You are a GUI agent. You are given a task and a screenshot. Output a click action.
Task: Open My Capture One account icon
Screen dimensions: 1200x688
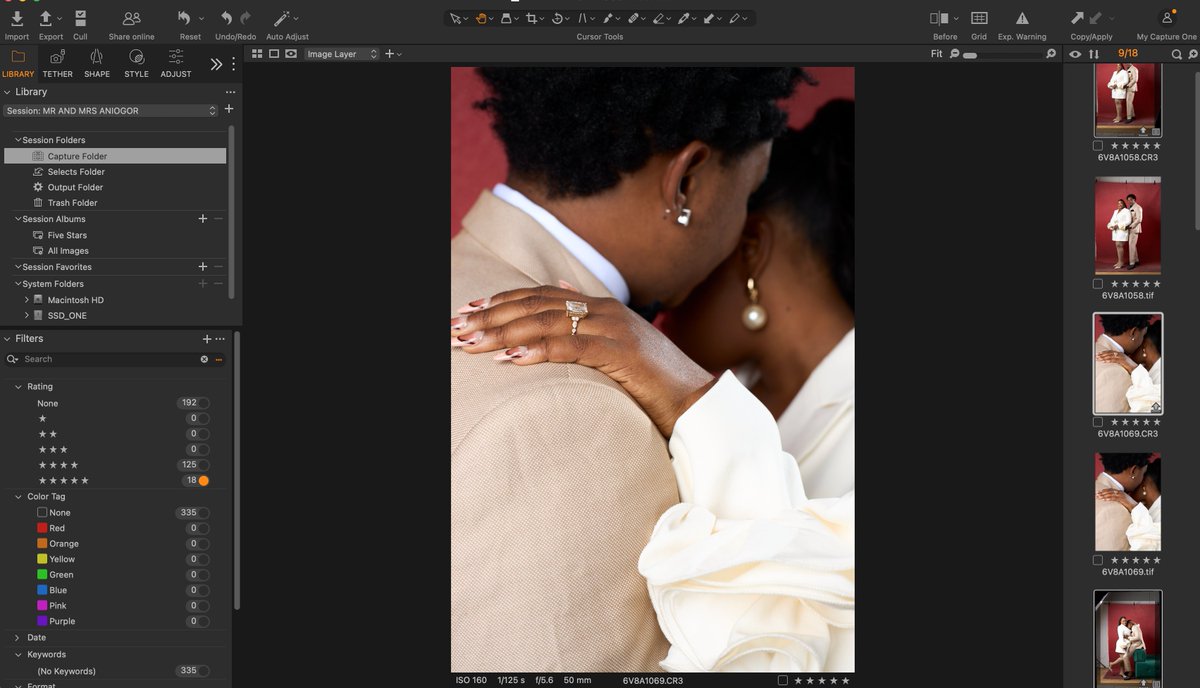1167,18
